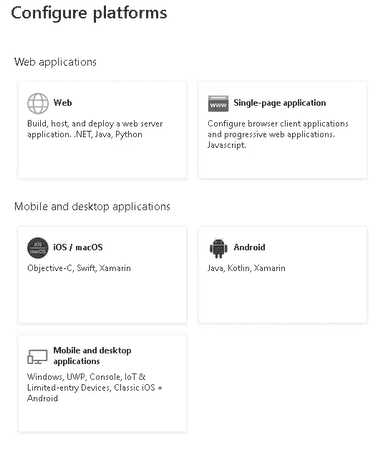Click 'Windows, UWP, Console, IoT' description
The image size is (382, 459).
(x=95, y=388)
